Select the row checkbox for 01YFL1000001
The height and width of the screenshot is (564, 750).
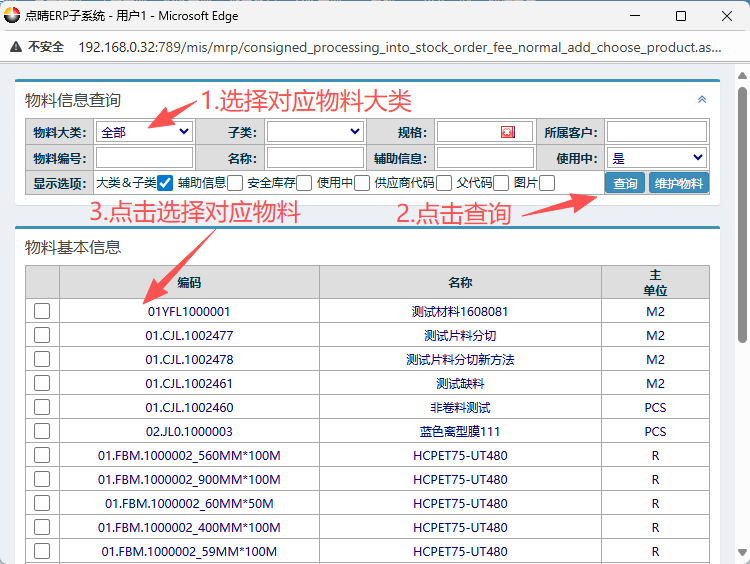point(42,311)
